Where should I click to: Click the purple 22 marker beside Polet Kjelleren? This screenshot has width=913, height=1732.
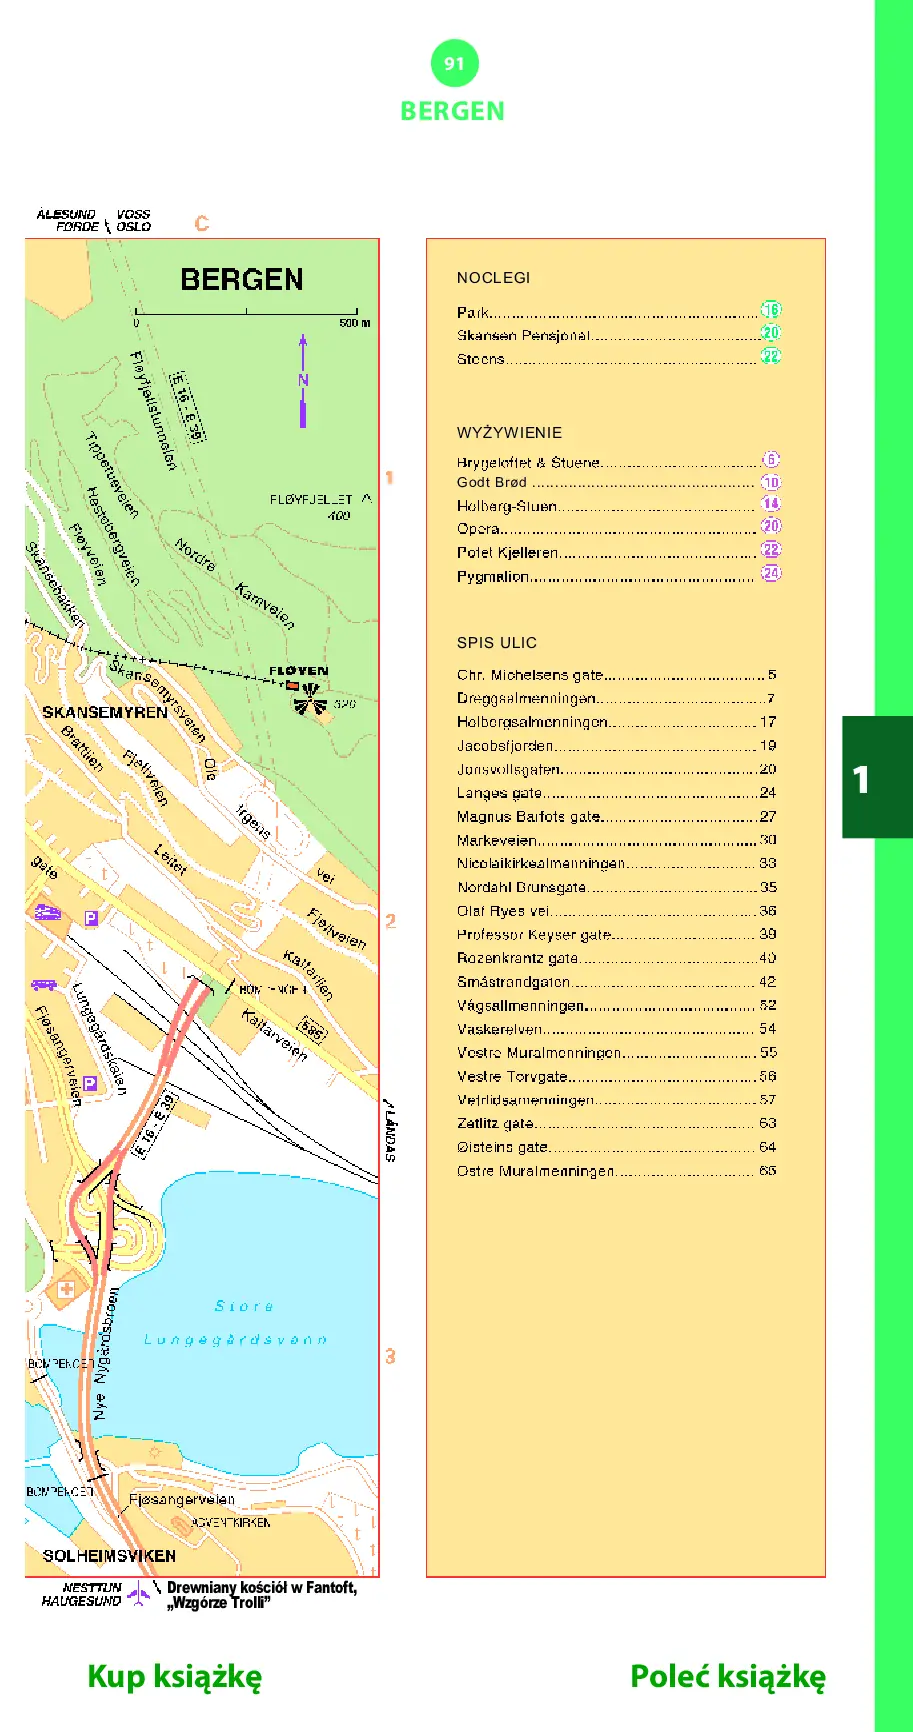coord(770,550)
